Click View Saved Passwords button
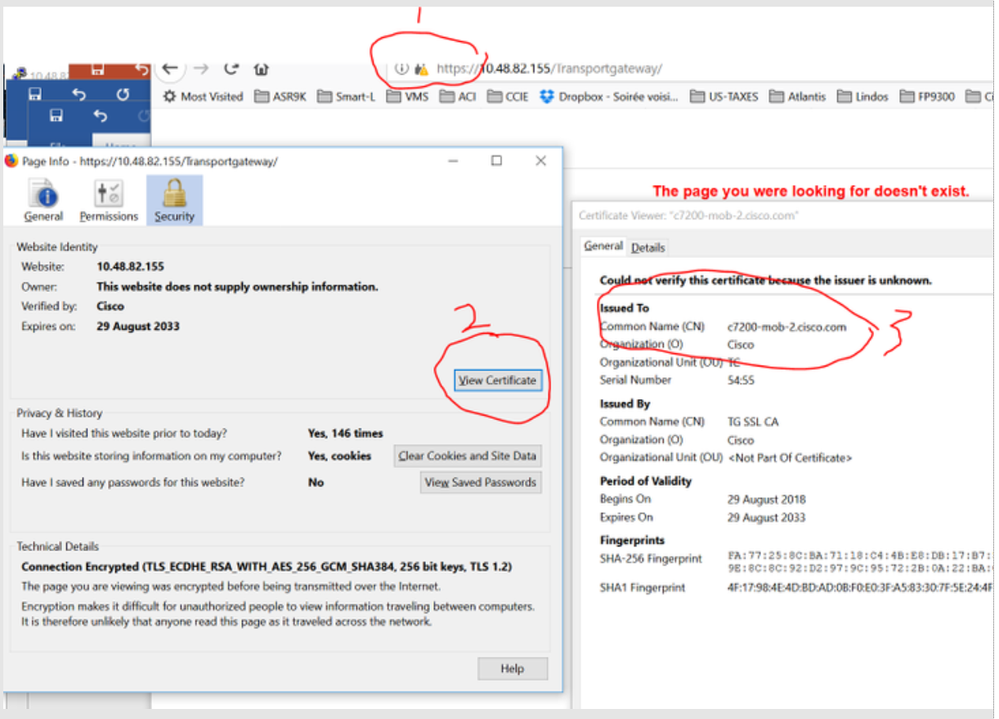The height and width of the screenshot is (719, 999). point(480,483)
